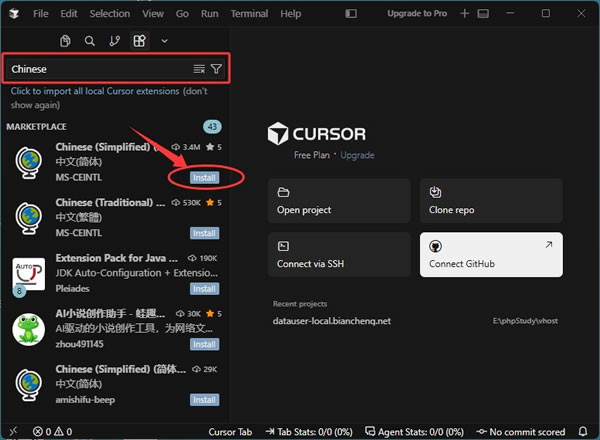Viewport: 600px width, 440px height.
Task: Click the Connect via SSH card
Action: (x=339, y=254)
